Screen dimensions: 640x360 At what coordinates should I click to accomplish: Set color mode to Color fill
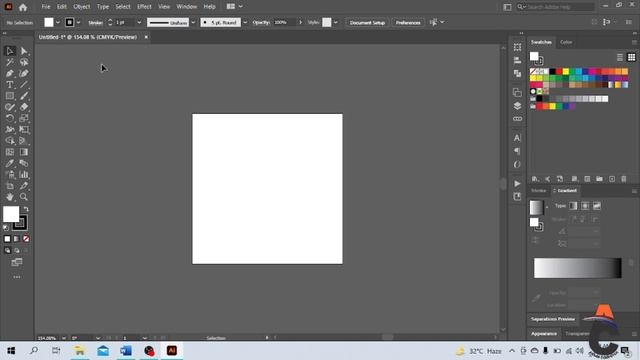click(x=7, y=239)
